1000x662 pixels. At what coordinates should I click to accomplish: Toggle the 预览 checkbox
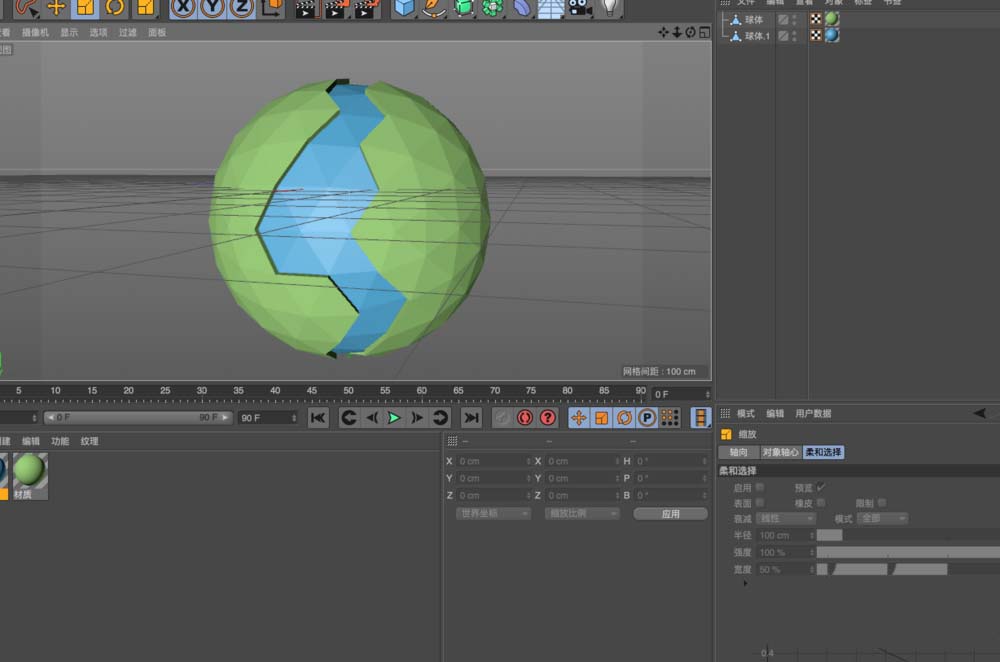click(x=821, y=487)
